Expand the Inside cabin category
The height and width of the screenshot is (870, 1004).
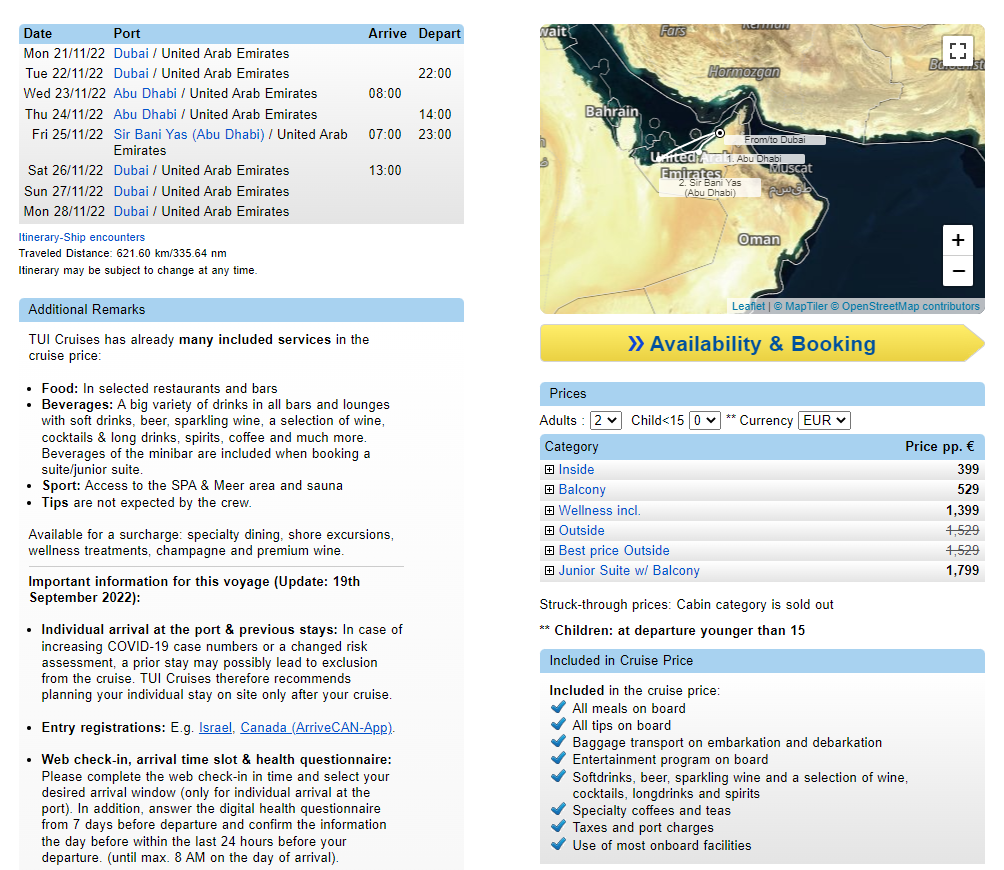[549, 469]
